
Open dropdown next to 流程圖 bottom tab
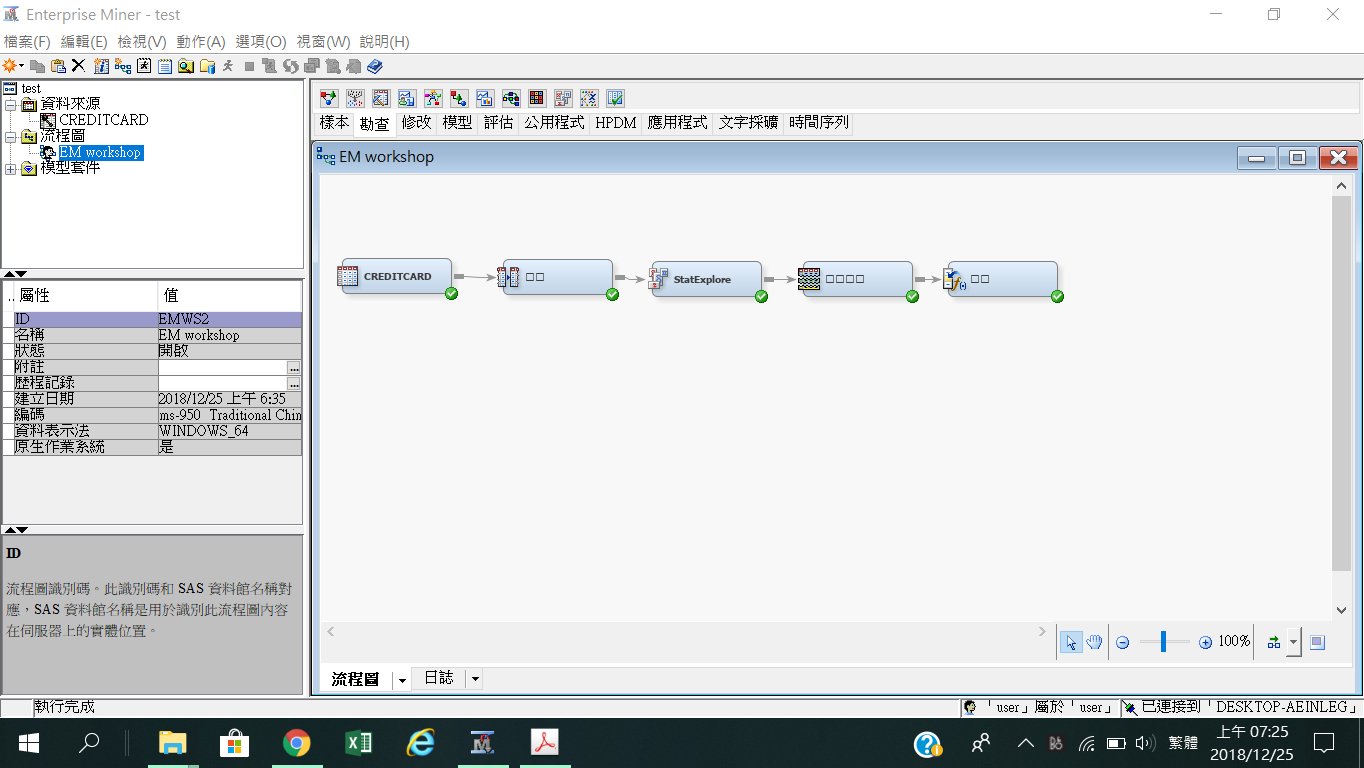pos(402,679)
